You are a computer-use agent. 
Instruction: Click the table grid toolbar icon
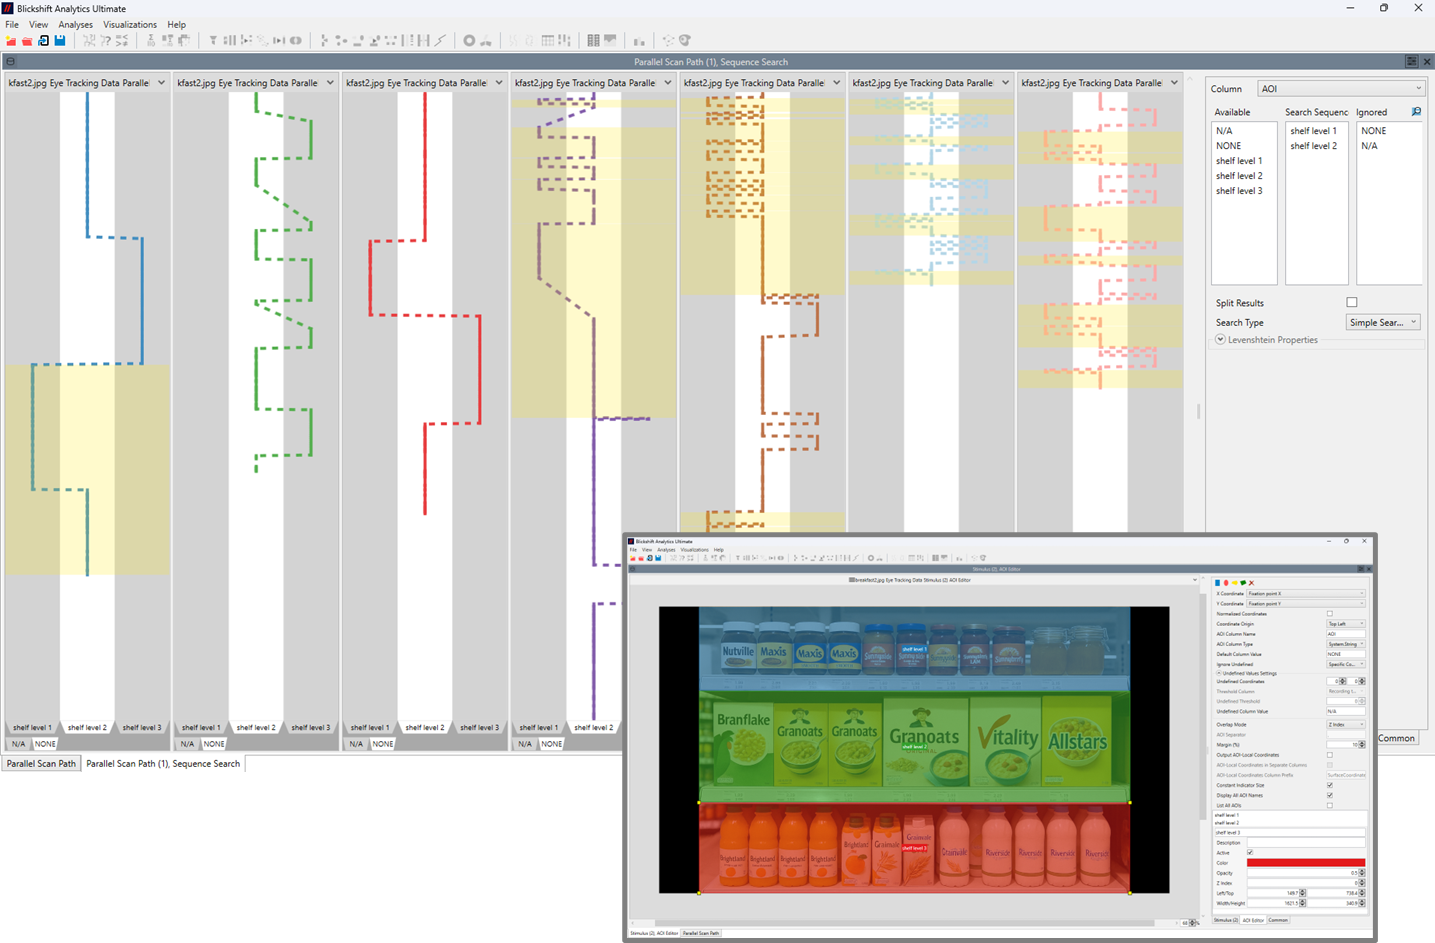[548, 41]
